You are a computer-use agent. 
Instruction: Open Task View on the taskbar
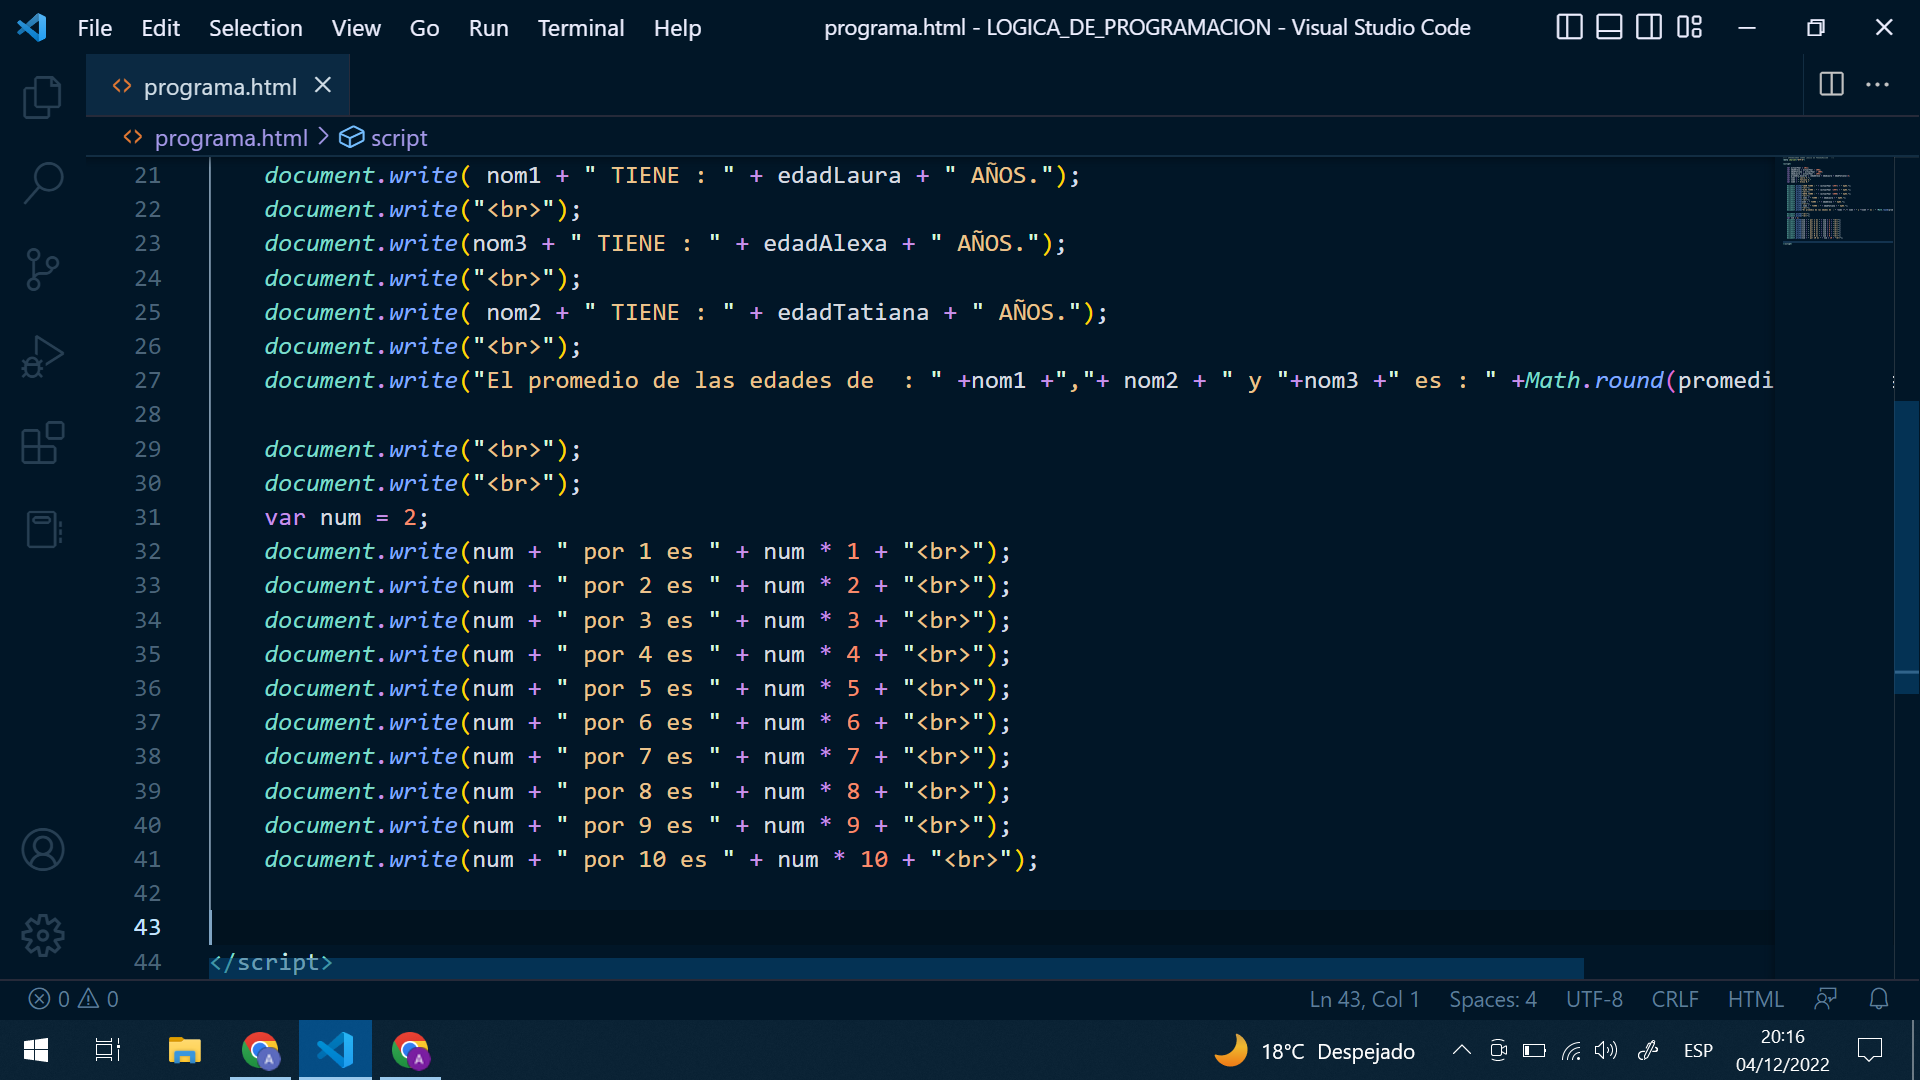tap(107, 1050)
